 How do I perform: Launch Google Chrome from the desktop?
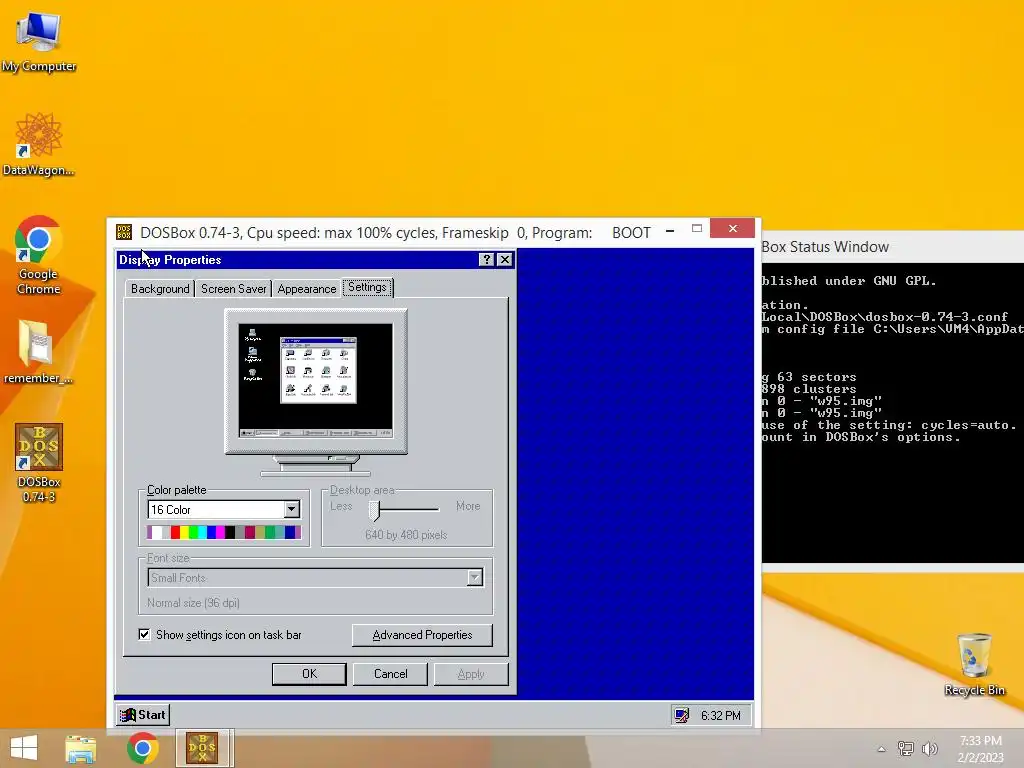(39, 255)
